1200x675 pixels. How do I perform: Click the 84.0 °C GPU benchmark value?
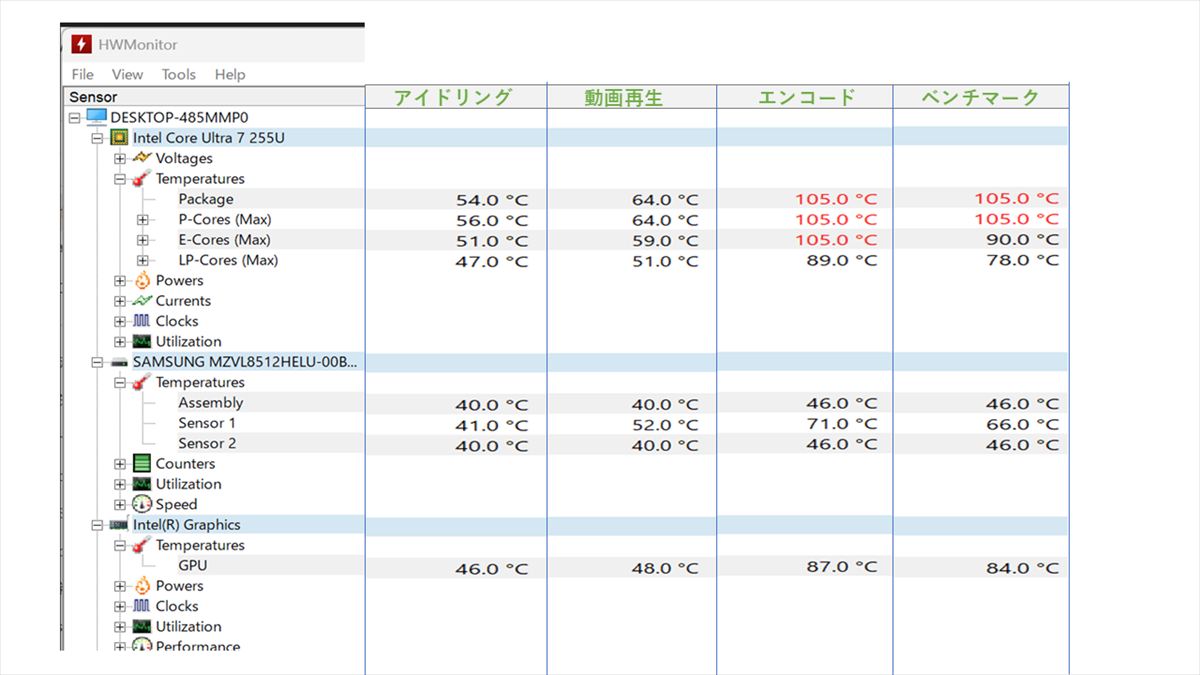[x=1022, y=568]
